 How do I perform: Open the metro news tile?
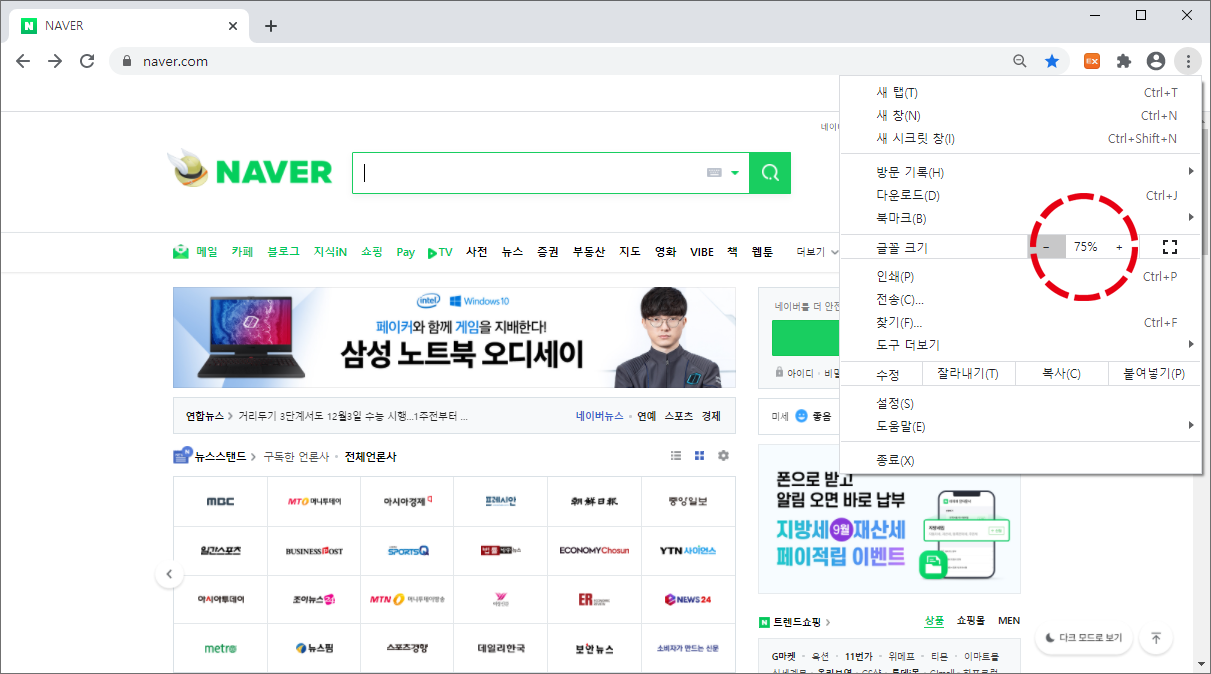tap(220, 648)
